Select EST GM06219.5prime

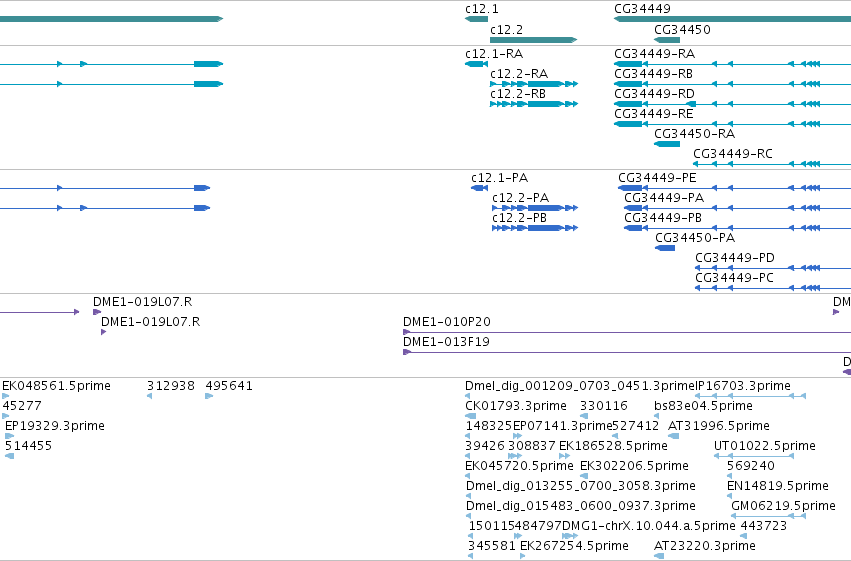783,507
